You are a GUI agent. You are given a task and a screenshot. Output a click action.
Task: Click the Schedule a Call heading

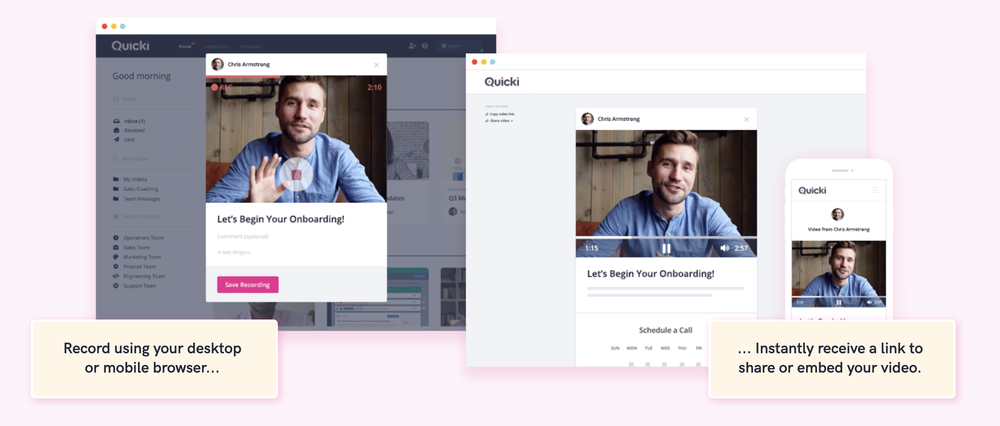click(666, 330)
